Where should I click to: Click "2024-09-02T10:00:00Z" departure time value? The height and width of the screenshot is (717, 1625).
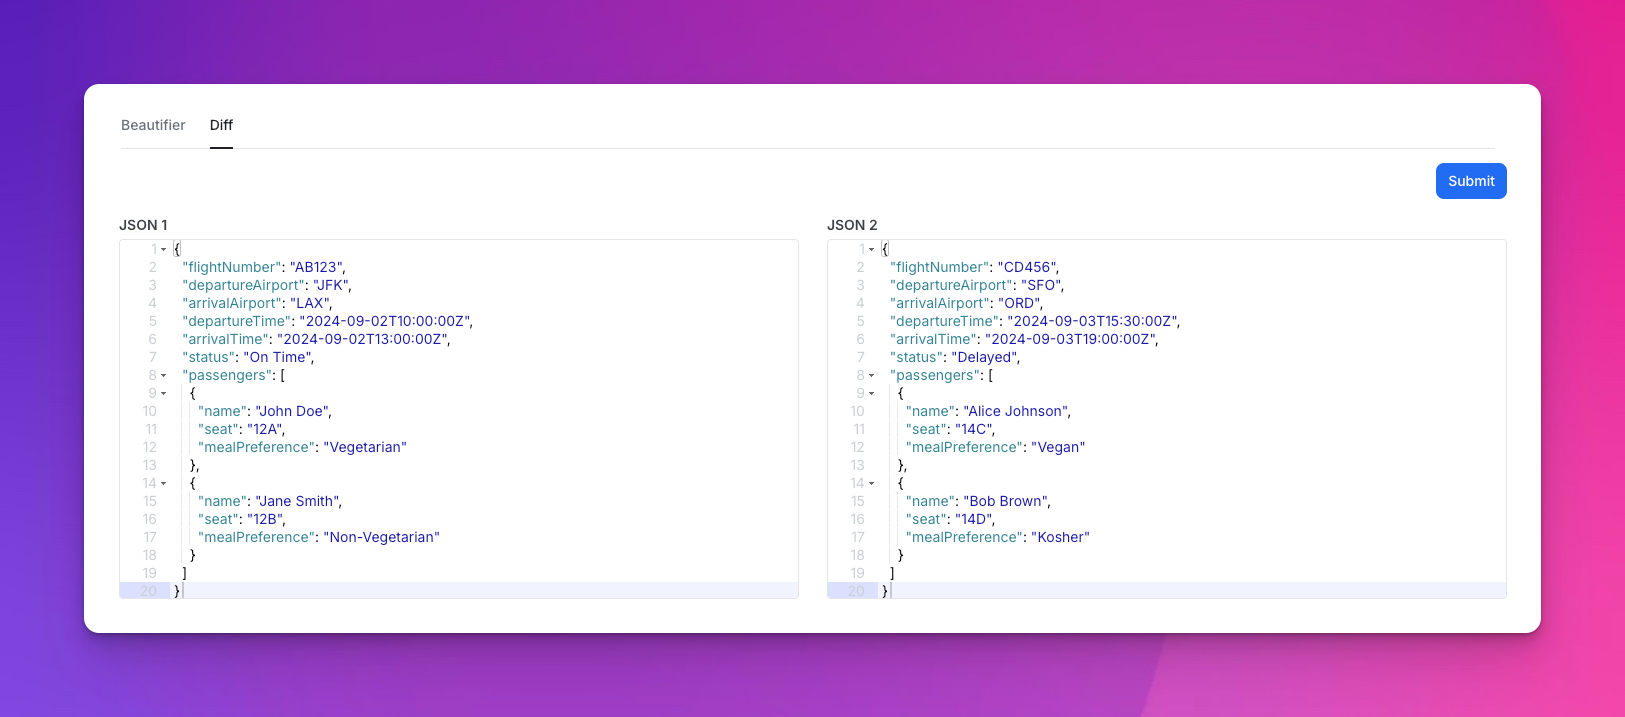click(384, 321)
